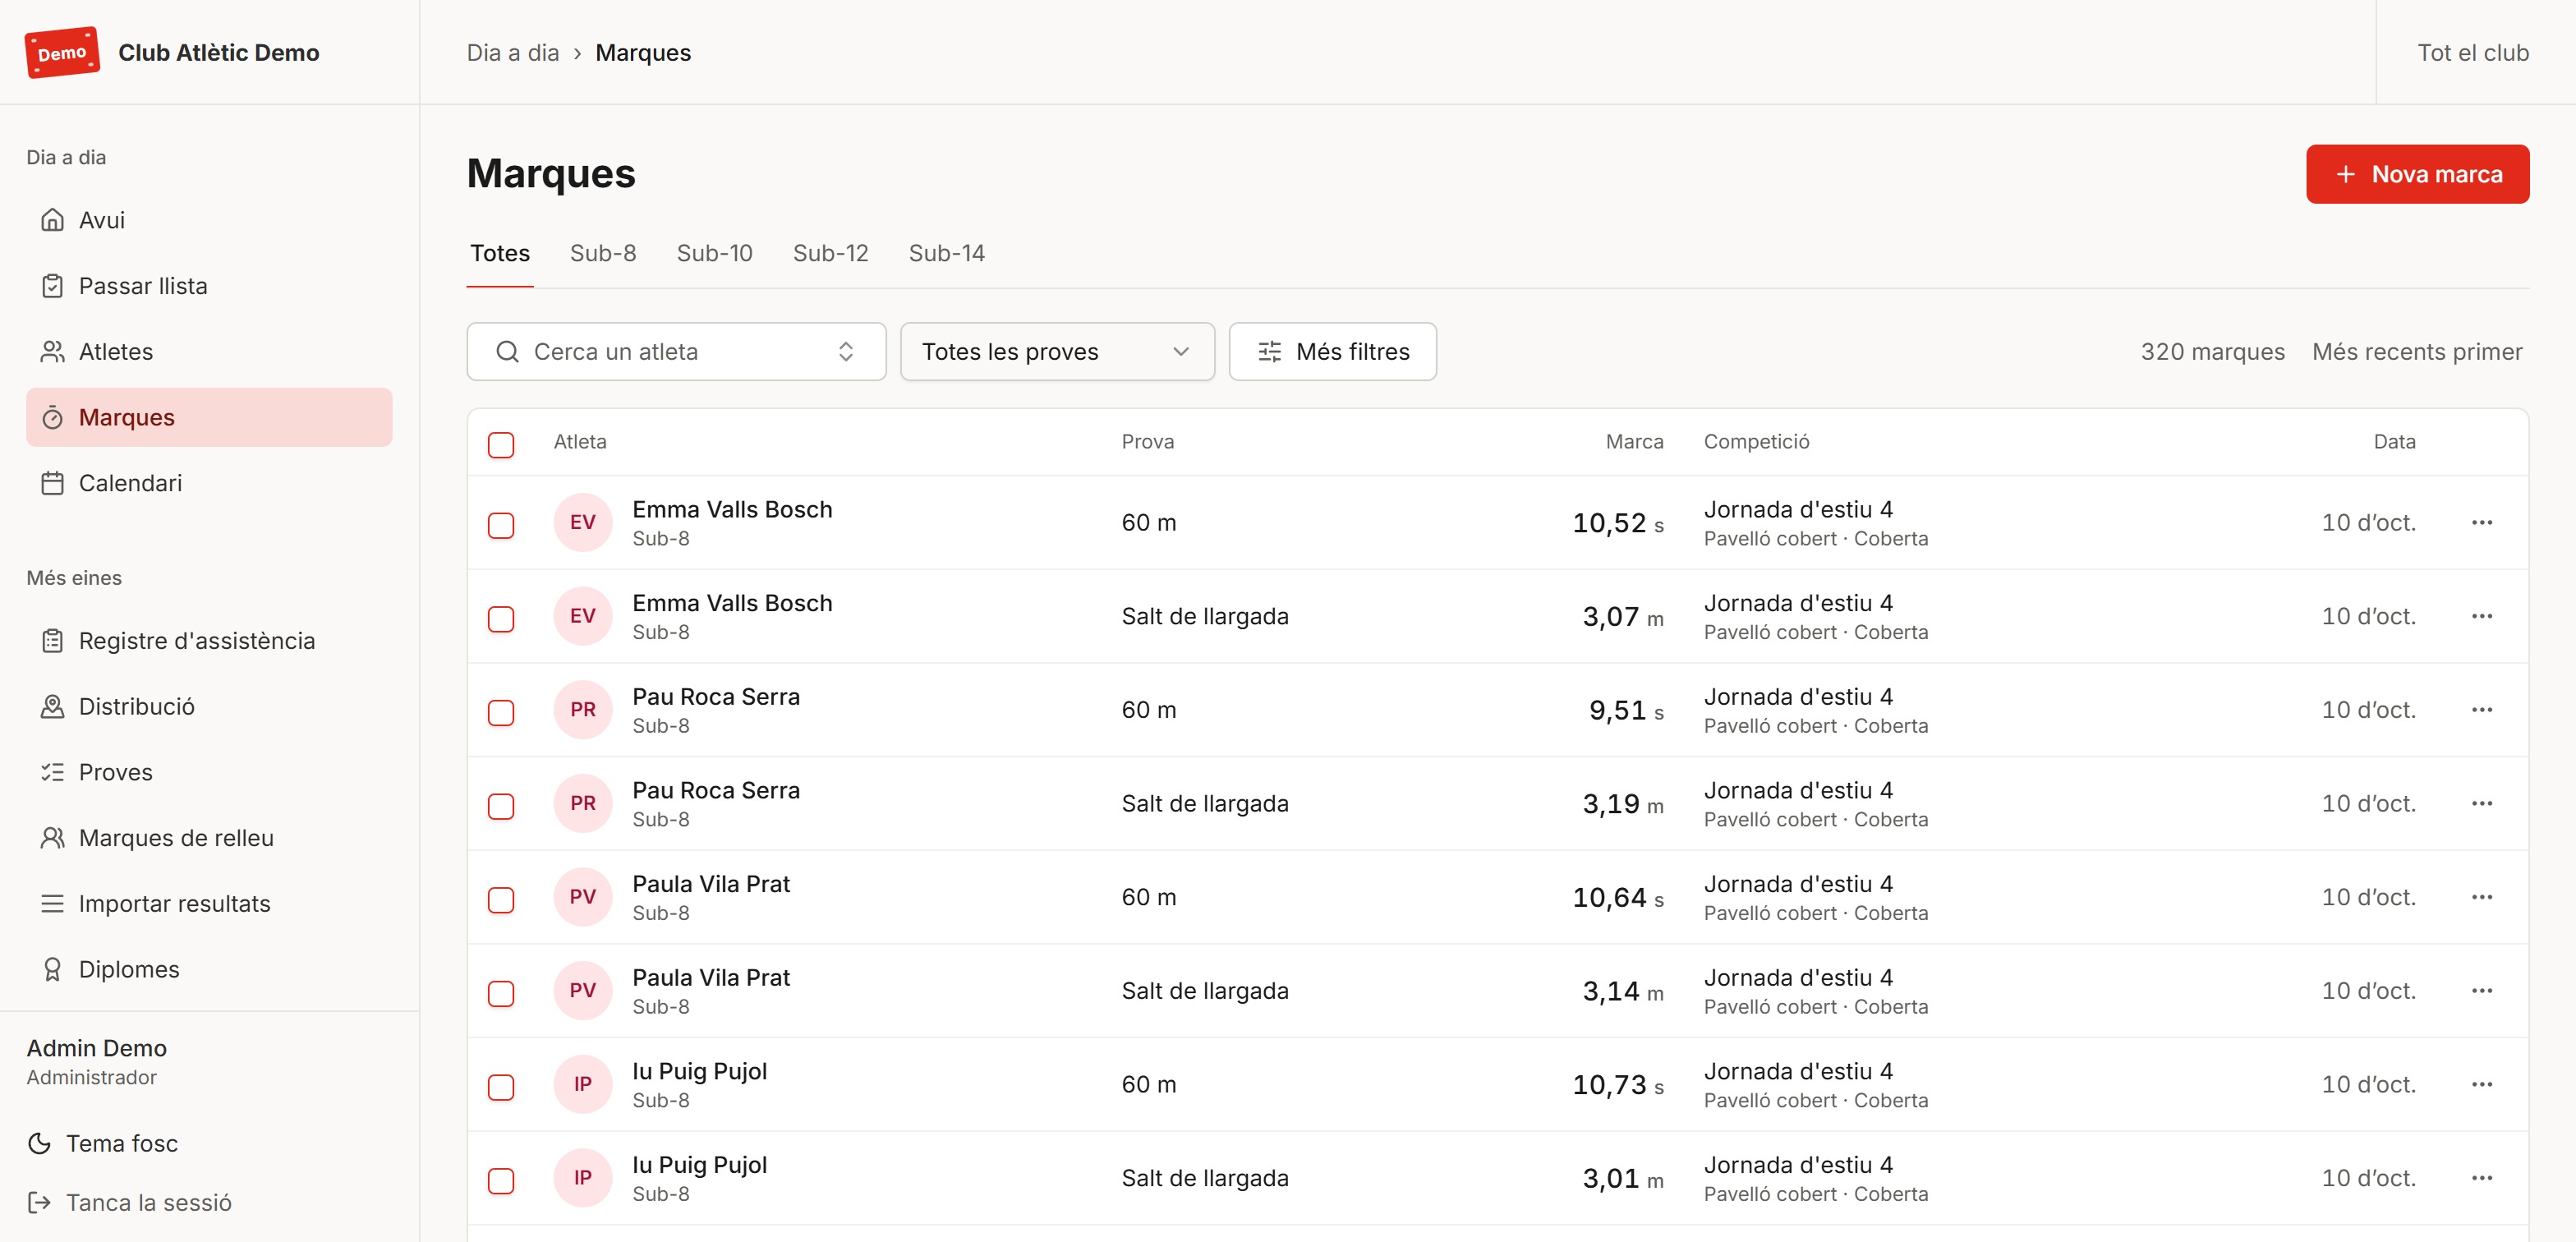Image resolution: width=2576 pixels, height=1242 pixels.
Task: Click the Registre d'assistència icon
Action: click(52, 641)
